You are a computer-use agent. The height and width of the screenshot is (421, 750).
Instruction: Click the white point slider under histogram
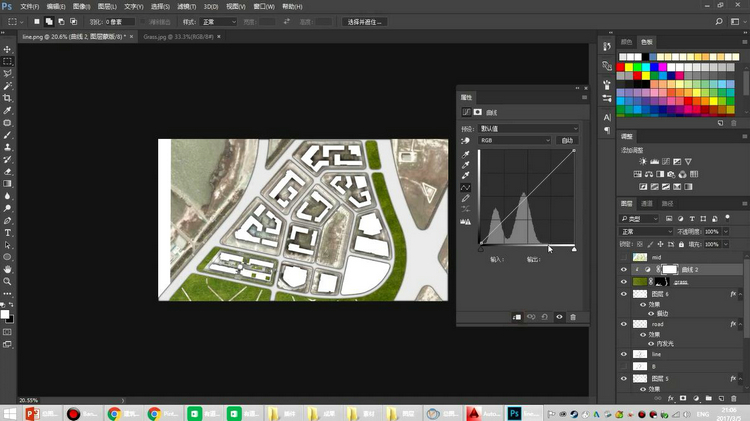574,249
